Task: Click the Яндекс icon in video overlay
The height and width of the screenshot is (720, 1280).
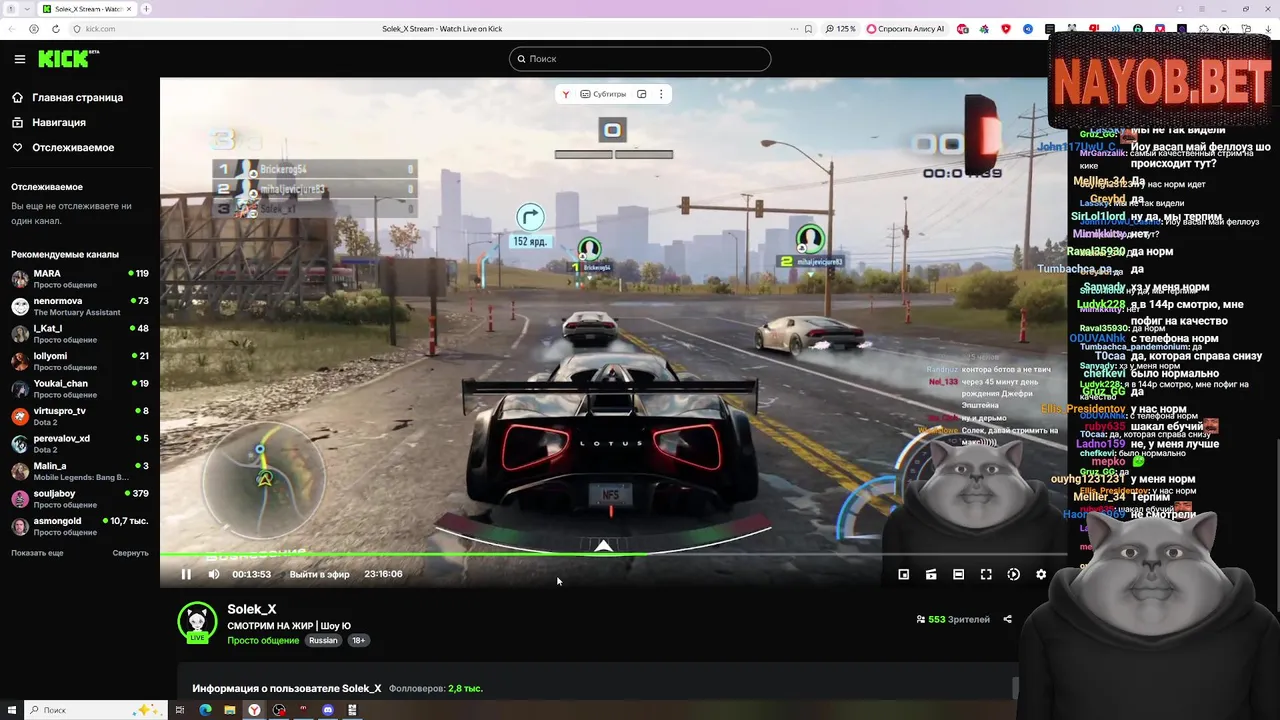Action: click(566, 94)
